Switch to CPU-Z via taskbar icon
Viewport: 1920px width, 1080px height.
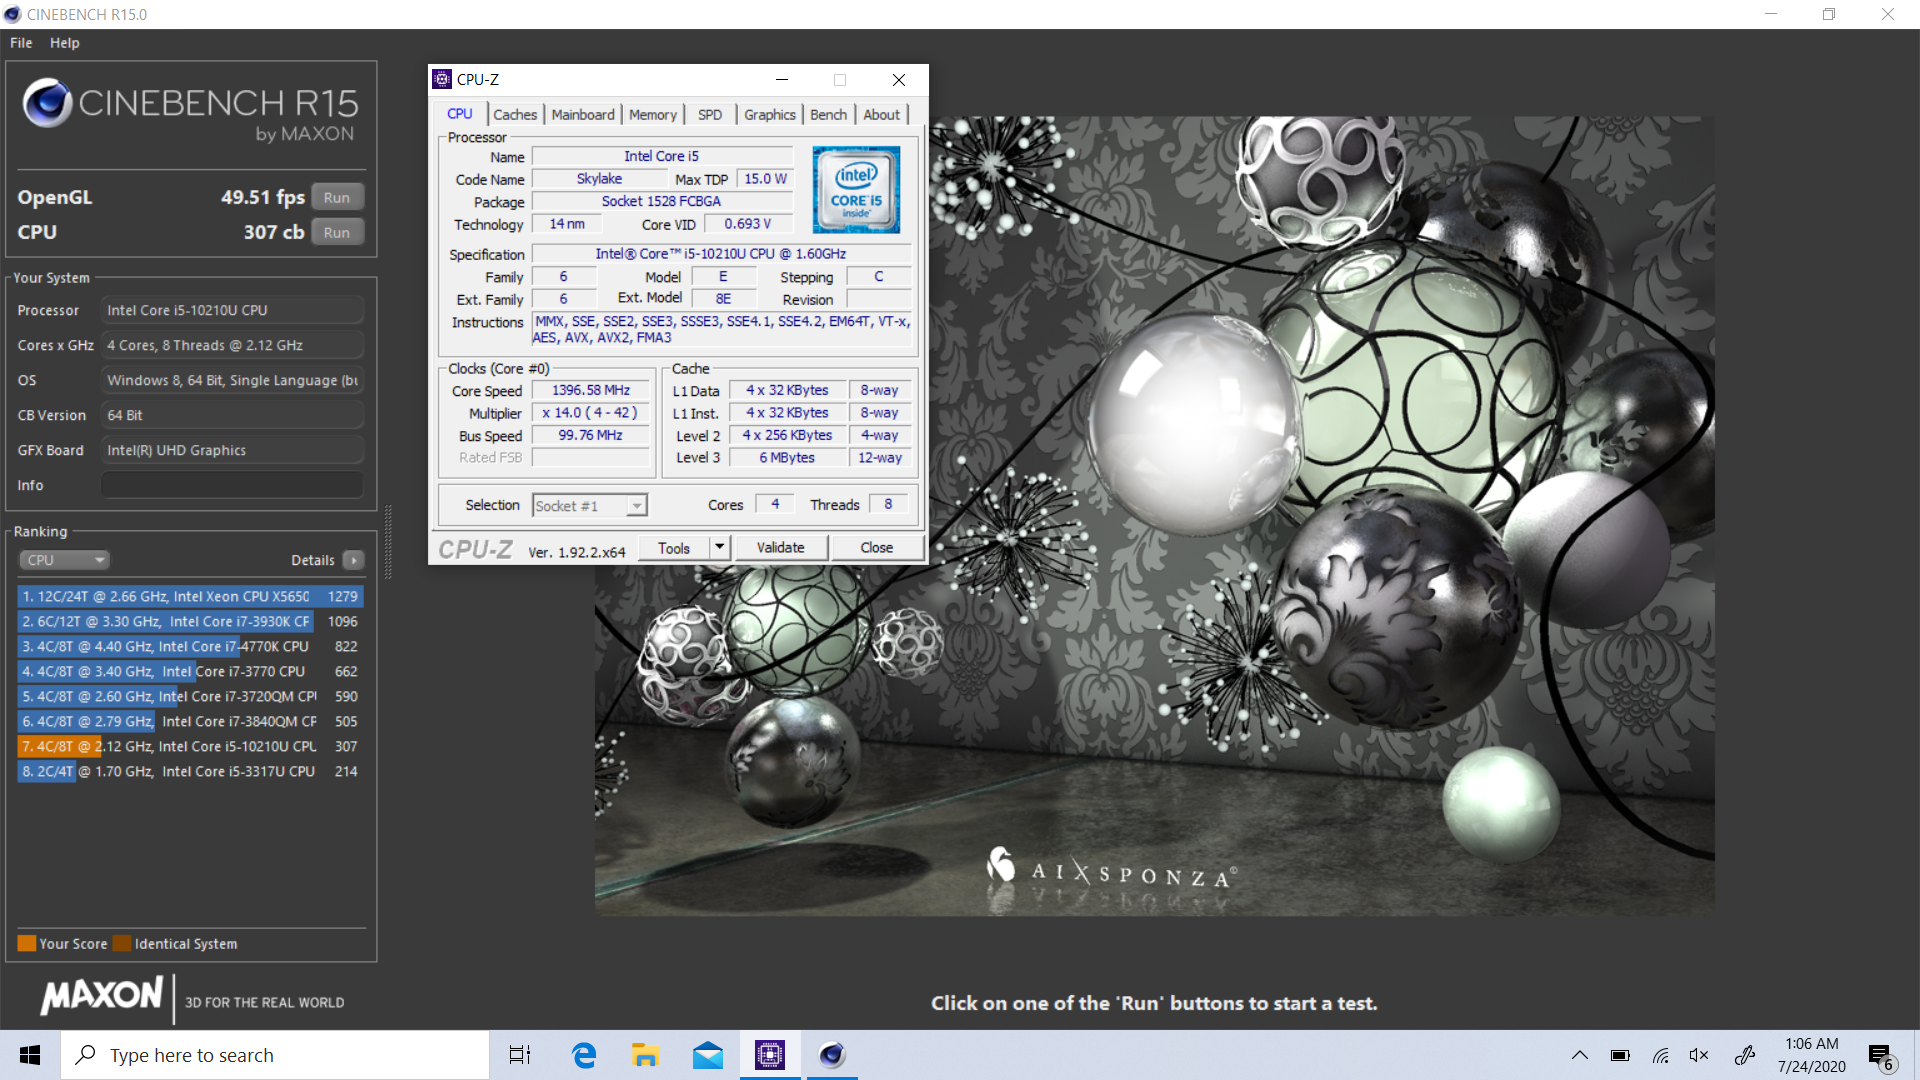click(x=770, y=1055)
